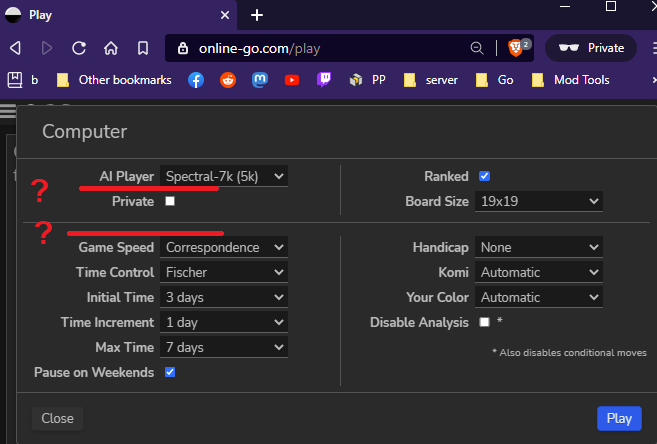Open the Twitch bookmark icon
This screenshot has width=657, height=444.
[x=324, y=80]
